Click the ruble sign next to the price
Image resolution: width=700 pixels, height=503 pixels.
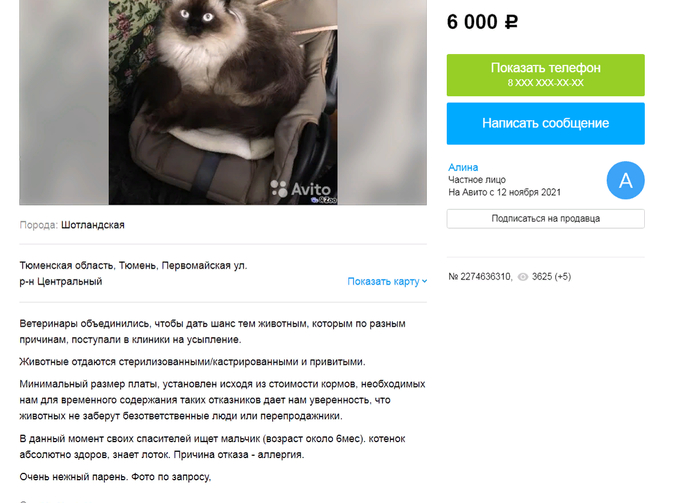pos(511,22)
